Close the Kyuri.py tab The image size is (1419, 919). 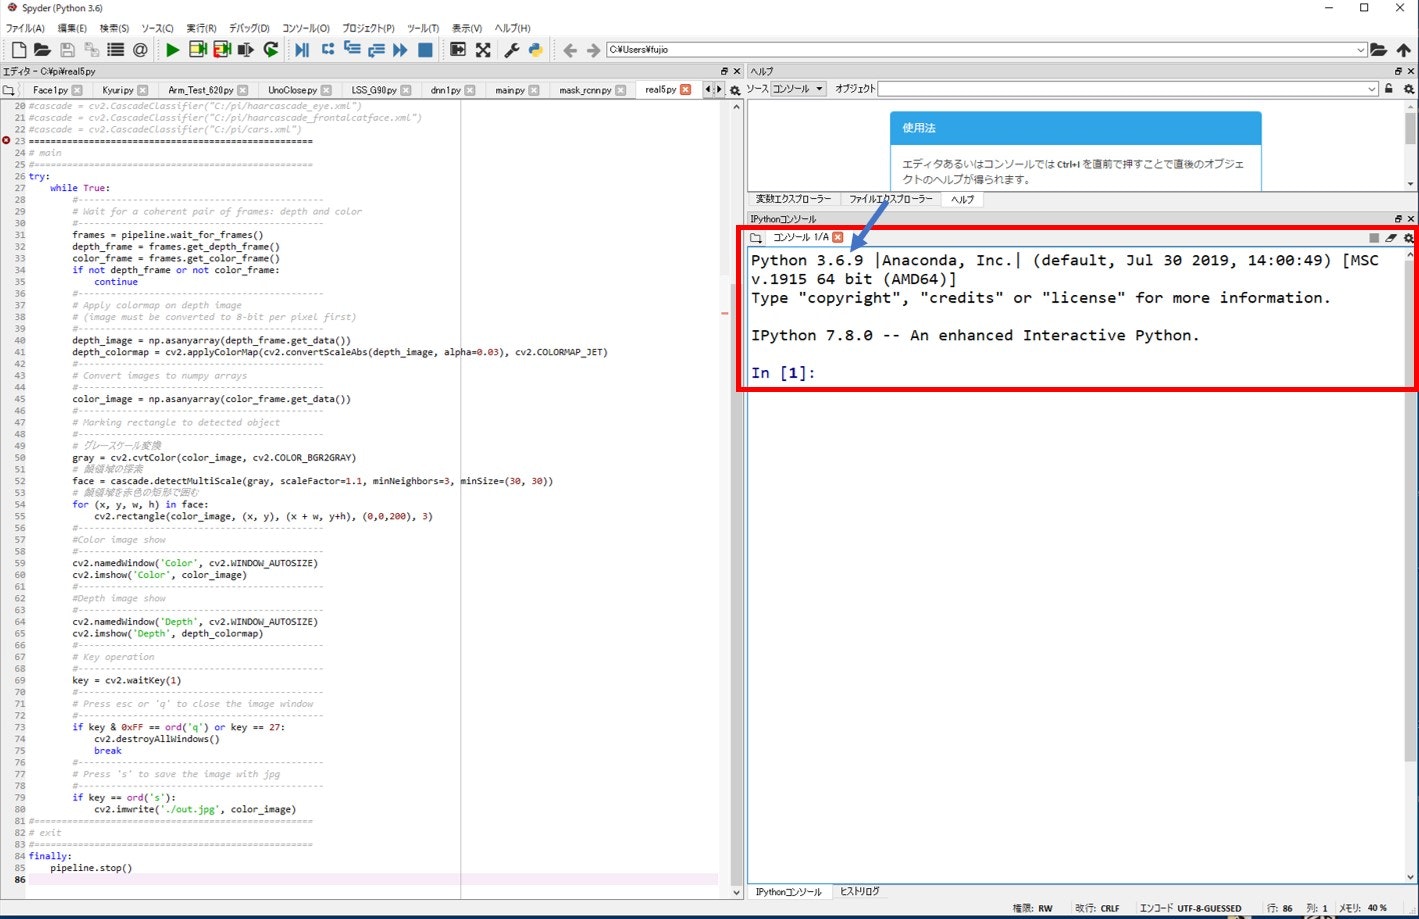tap(142, 90)
